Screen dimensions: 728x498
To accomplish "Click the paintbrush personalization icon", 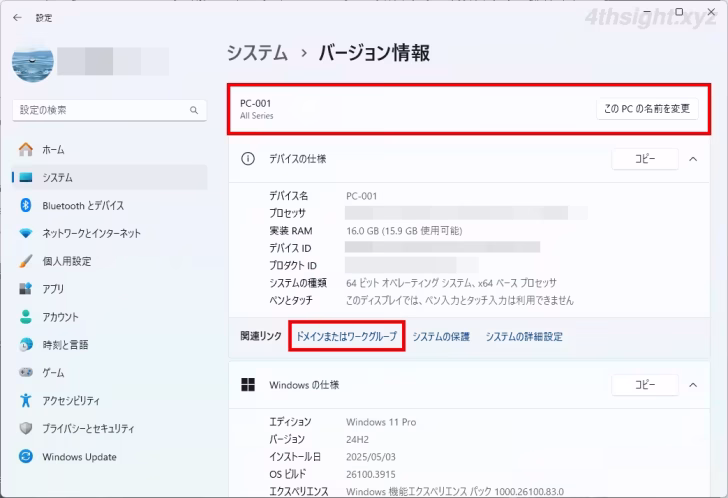I will (x=26, y=261).
